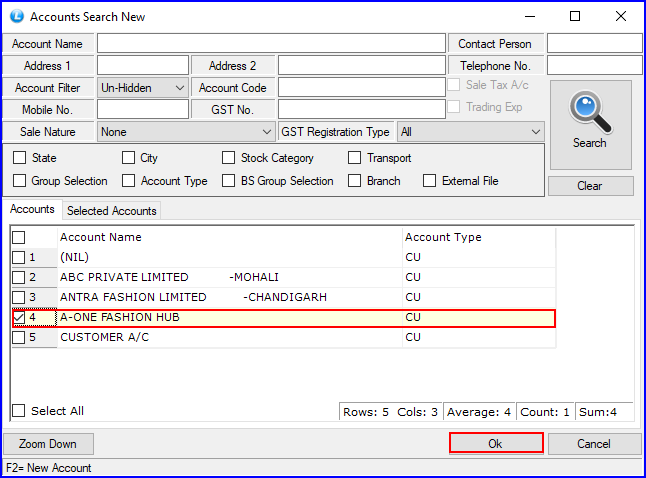646x478 pixels.
Task: Switch to the Selected Accounts tab
Action: tap(111, 211)
